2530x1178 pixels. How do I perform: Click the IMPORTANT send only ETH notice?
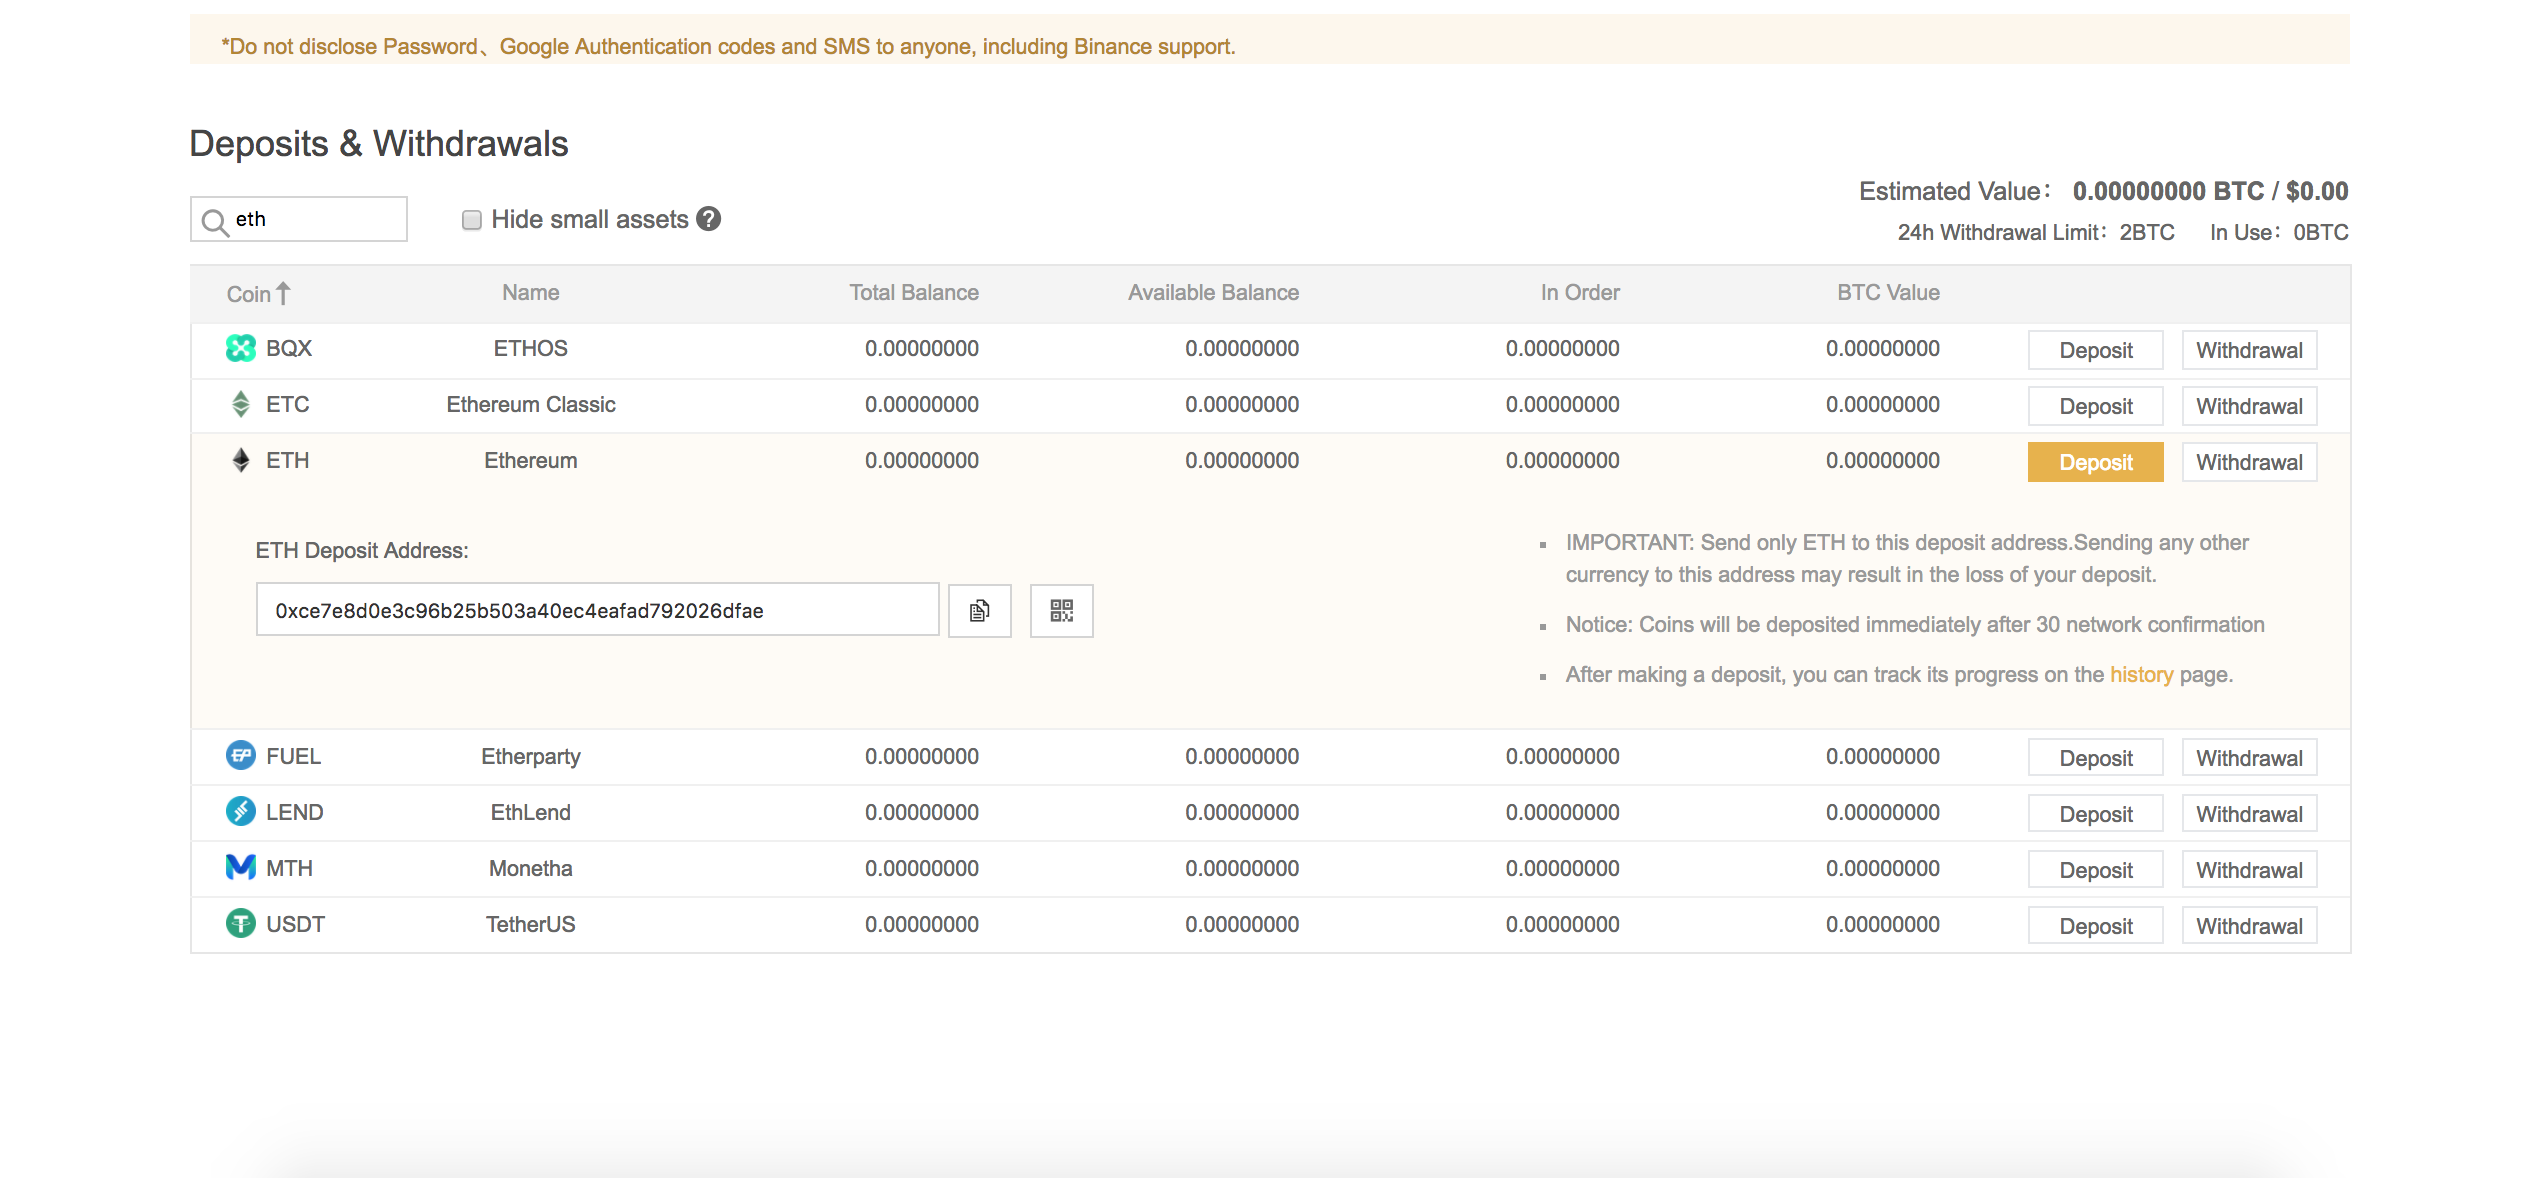[1907, 558]
